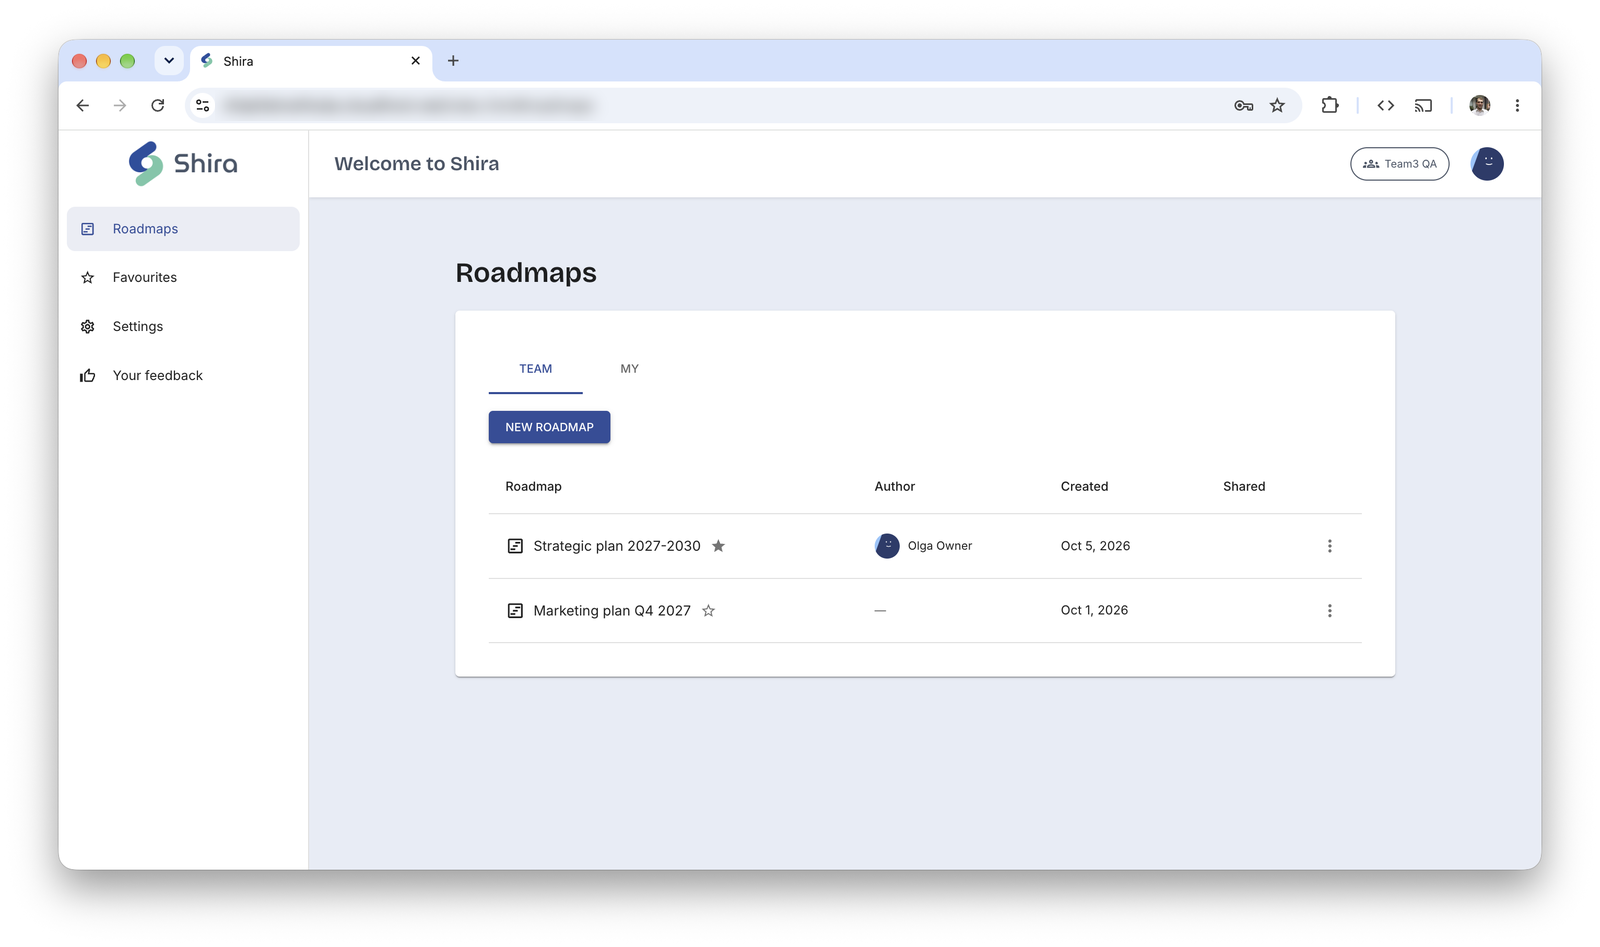
Task: Click the Settings gear icon in sidebar
Action: pos(88,327)
